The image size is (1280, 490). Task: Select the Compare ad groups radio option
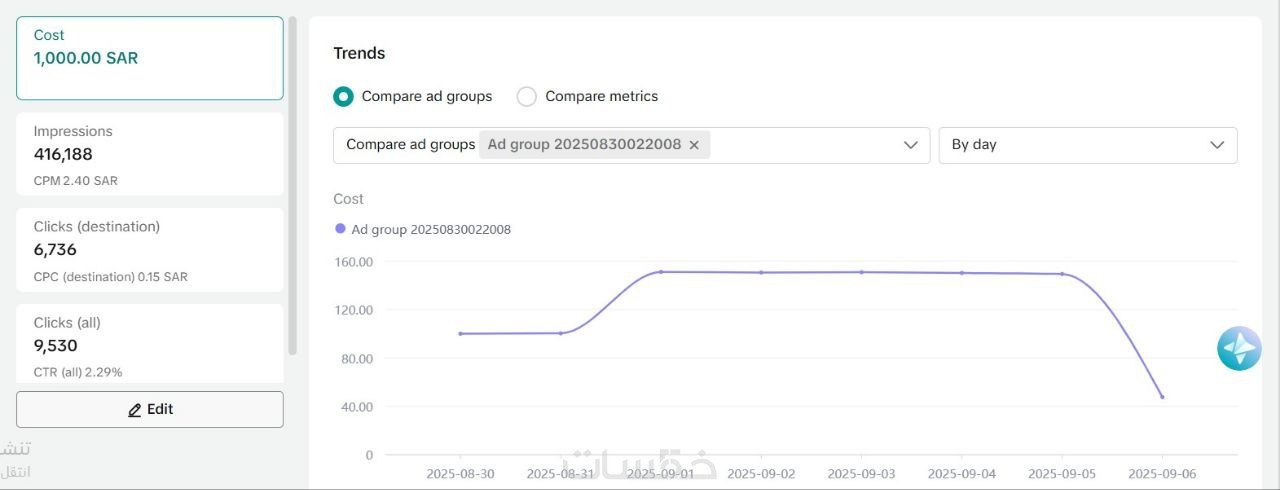point(344,97)
